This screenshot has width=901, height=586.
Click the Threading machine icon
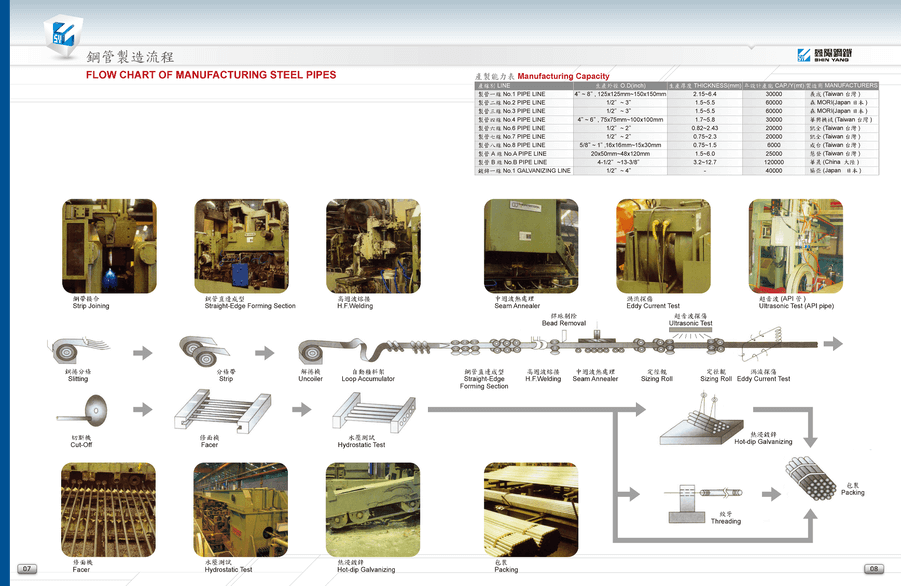(704, 502)
